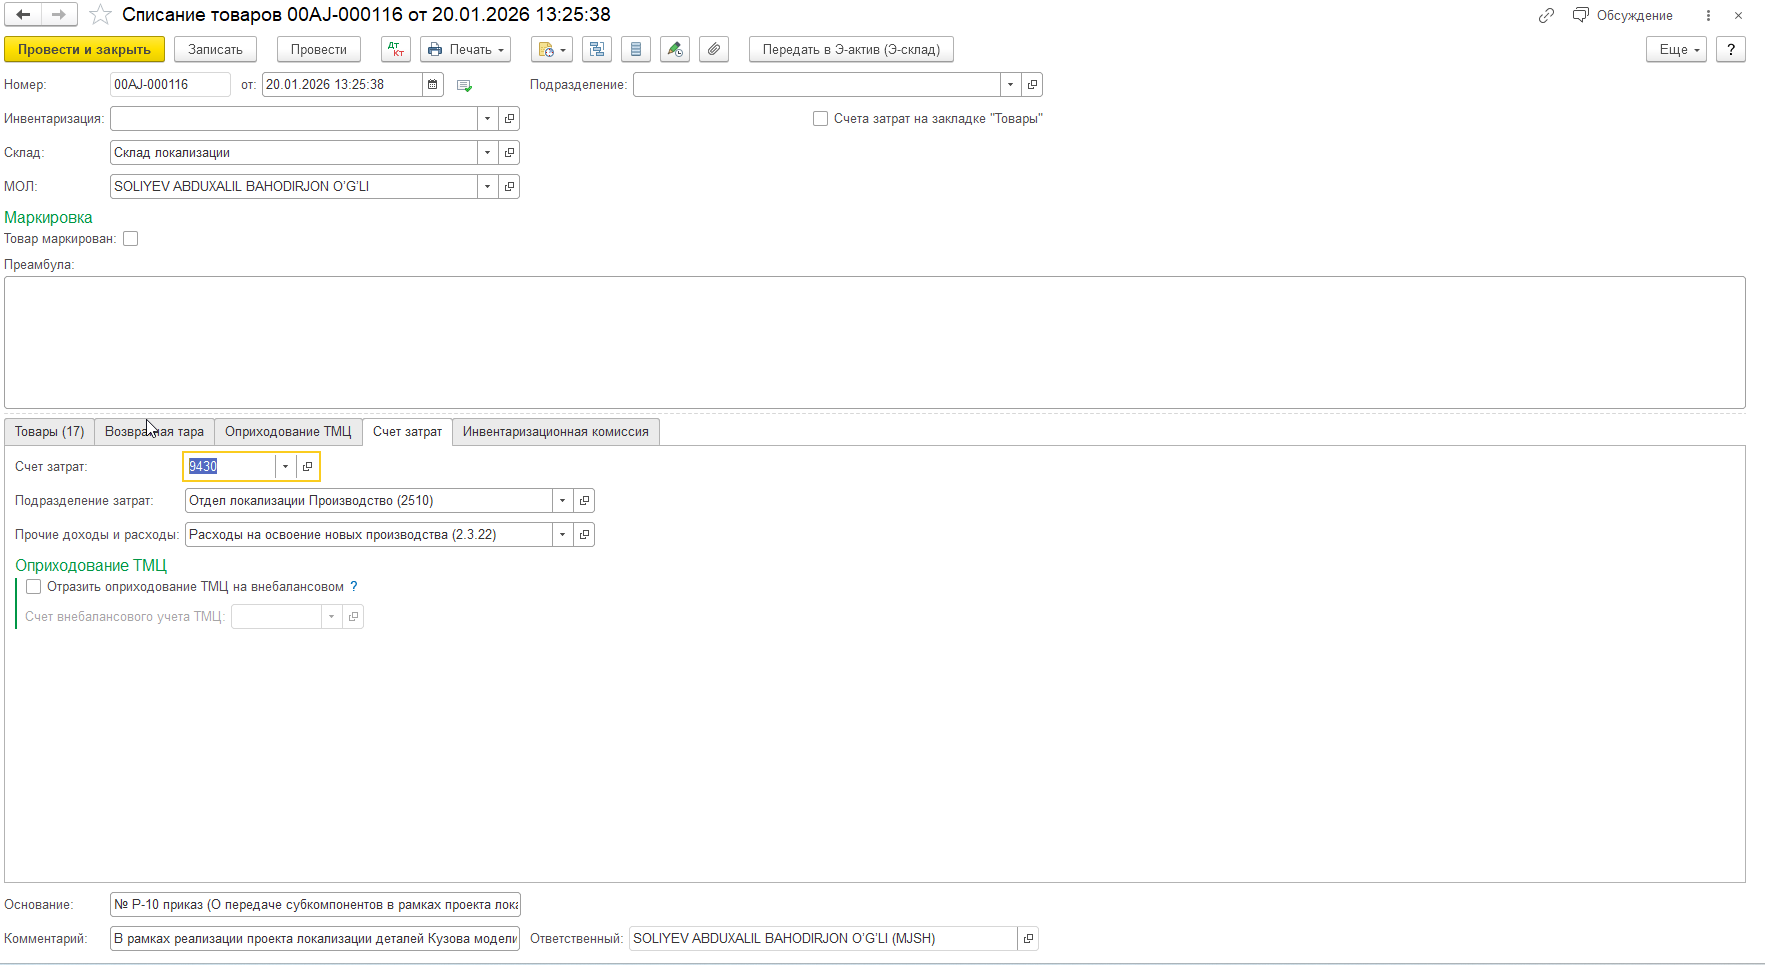Switch to the Инвентаризационная комиссия tab
This screenshot has width=1765, height=965.
coord(556,432)
